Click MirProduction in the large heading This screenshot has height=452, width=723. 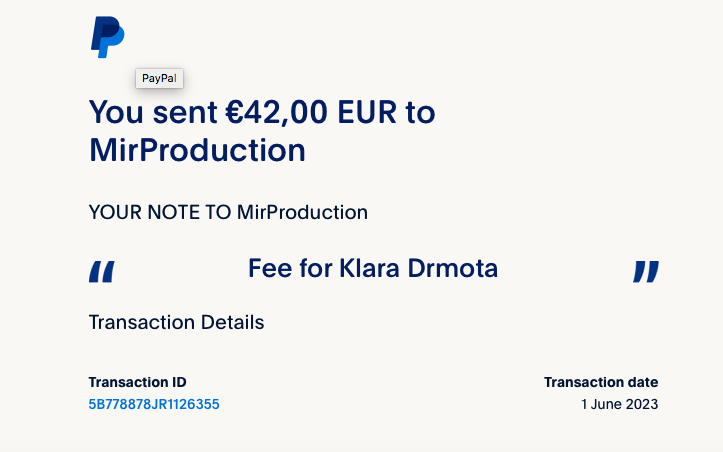click(197, 150)
